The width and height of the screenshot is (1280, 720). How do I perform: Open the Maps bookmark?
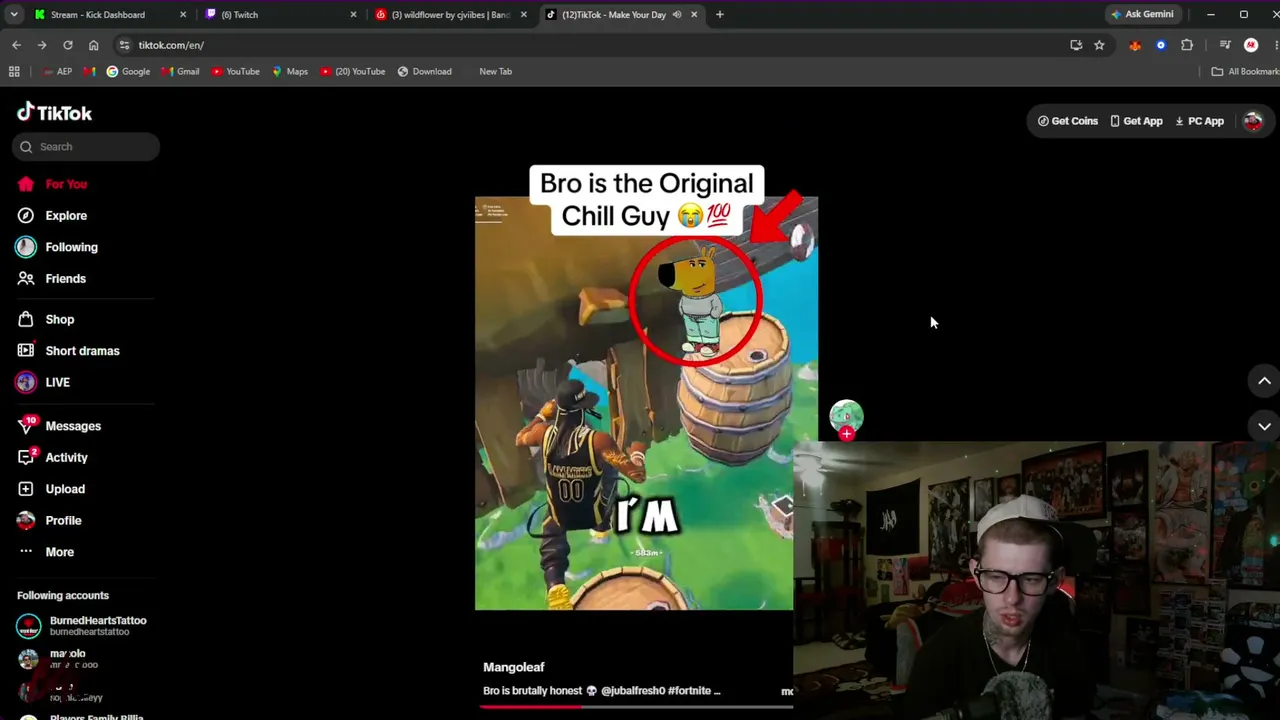[x=290, y=72]
